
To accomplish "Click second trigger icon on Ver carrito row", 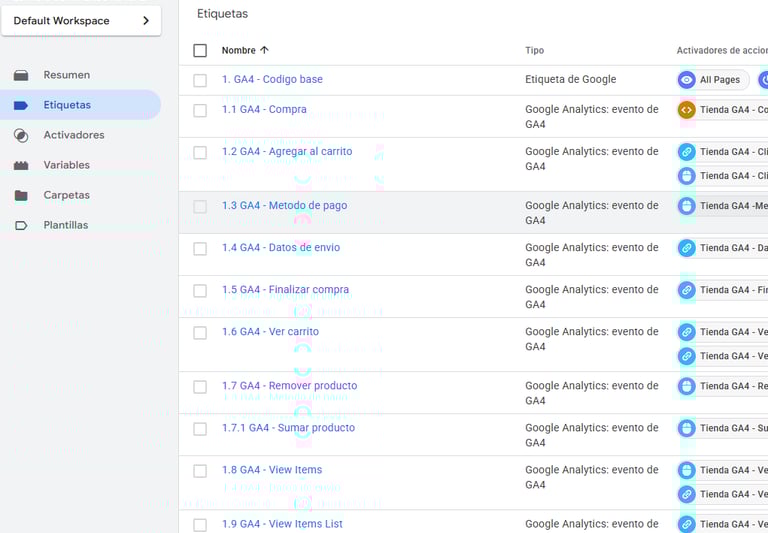I will 687,357.
